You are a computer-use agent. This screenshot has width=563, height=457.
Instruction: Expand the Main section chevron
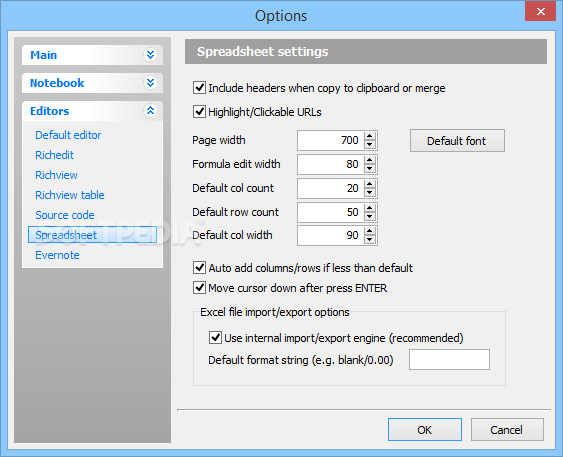pos(150,55)
